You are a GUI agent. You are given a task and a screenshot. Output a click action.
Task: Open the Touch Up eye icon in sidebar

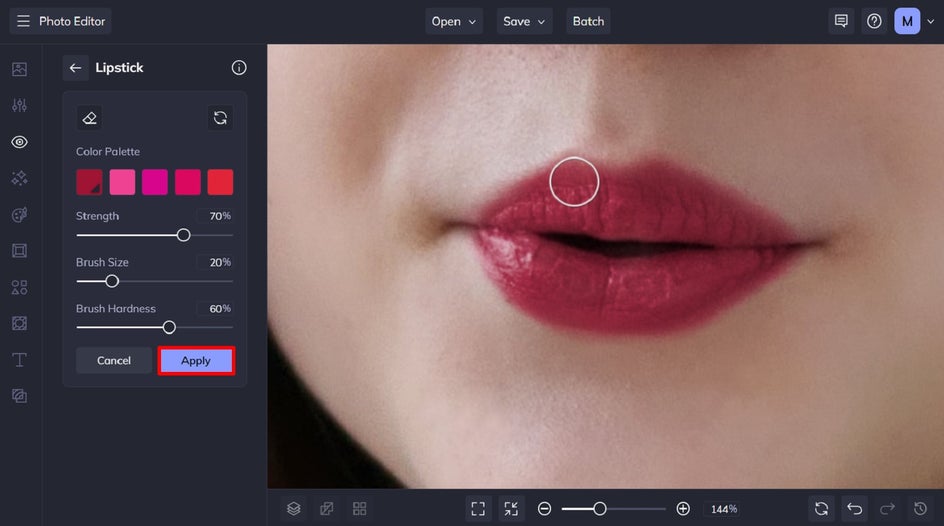[19, 142]
